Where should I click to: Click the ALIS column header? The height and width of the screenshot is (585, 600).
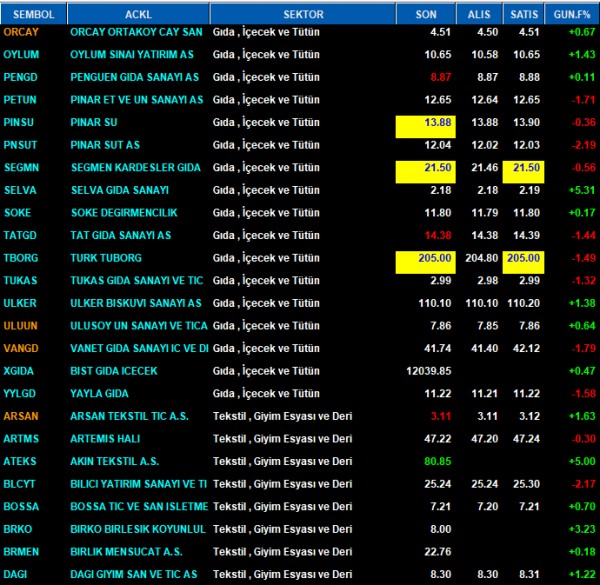pyautogui.click(x=479, y=13)
